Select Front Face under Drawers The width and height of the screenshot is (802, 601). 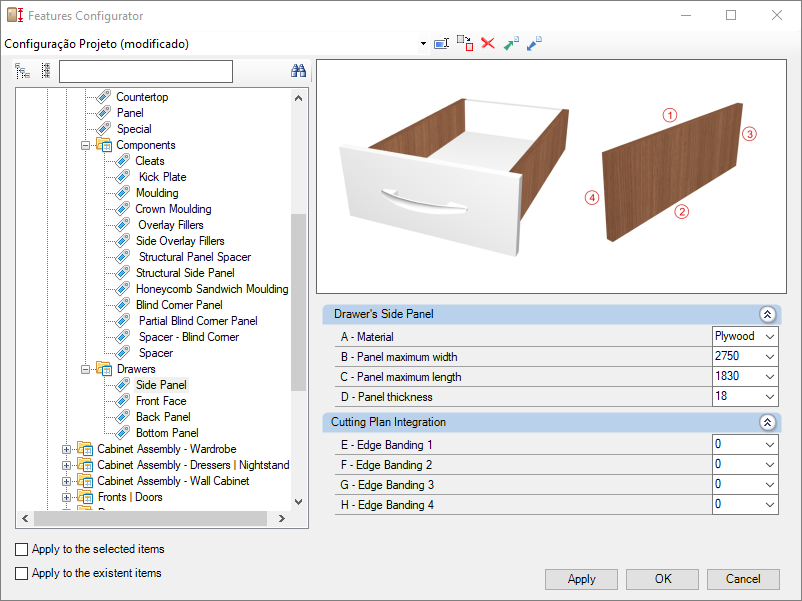(x=161, y=401)
